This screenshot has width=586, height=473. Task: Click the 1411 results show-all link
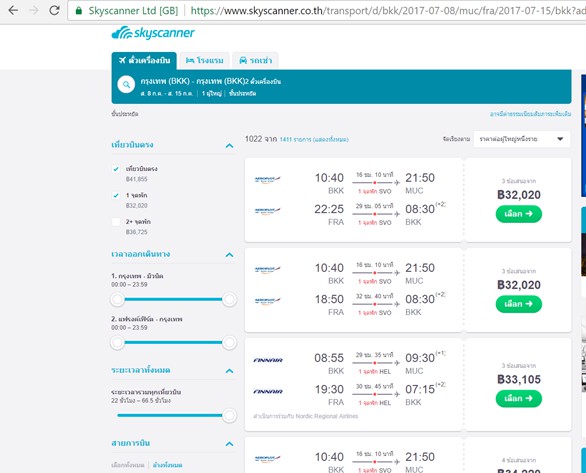point(314,139)
